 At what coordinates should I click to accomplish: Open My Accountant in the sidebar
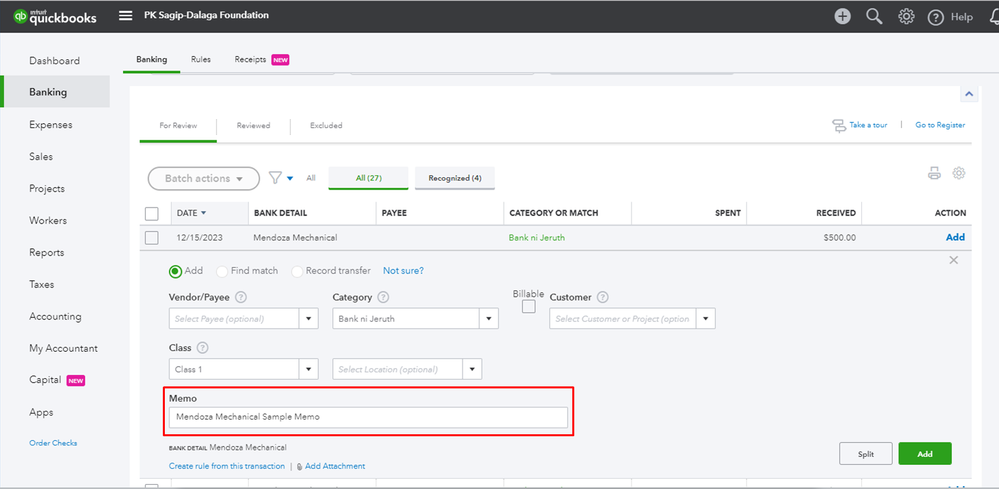(x=64, y=348)
